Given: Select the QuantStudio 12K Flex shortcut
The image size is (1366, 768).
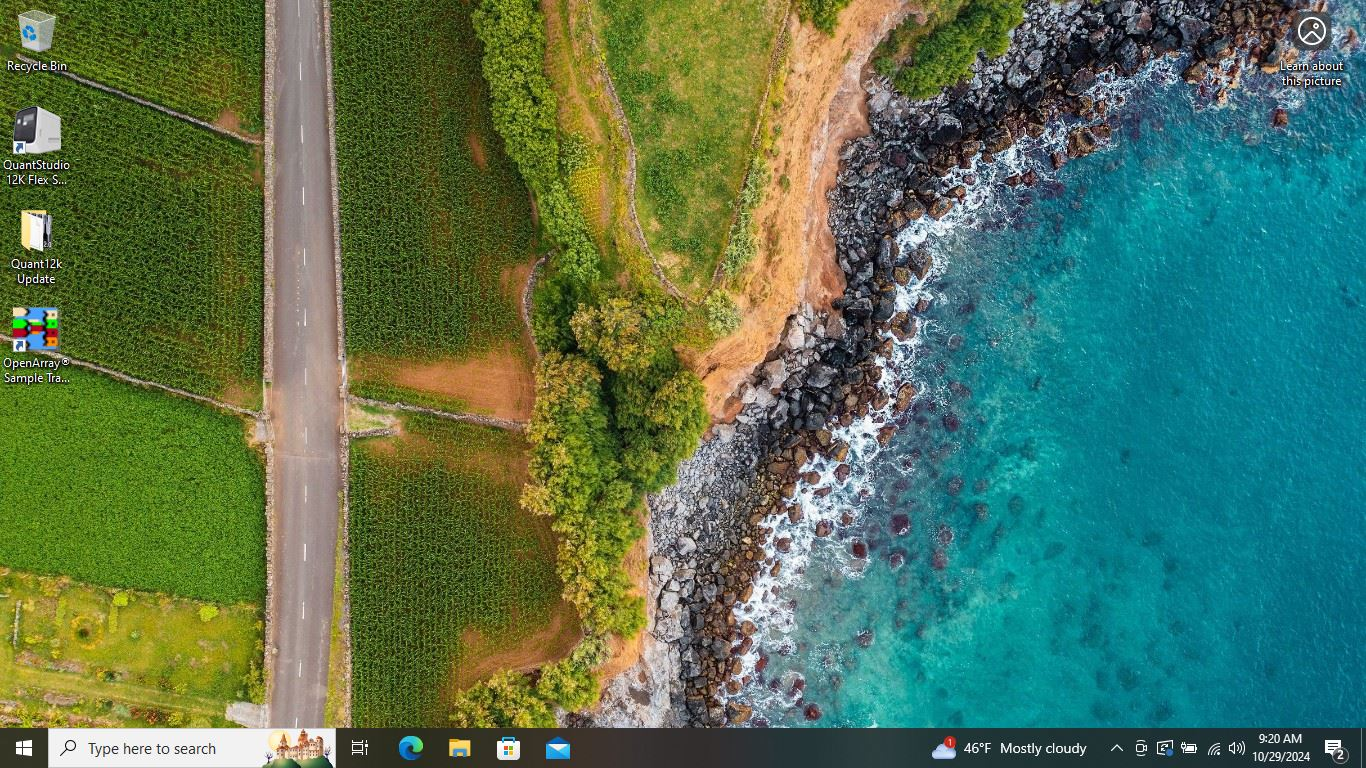Looking at the screenshot, I should 37,146.
